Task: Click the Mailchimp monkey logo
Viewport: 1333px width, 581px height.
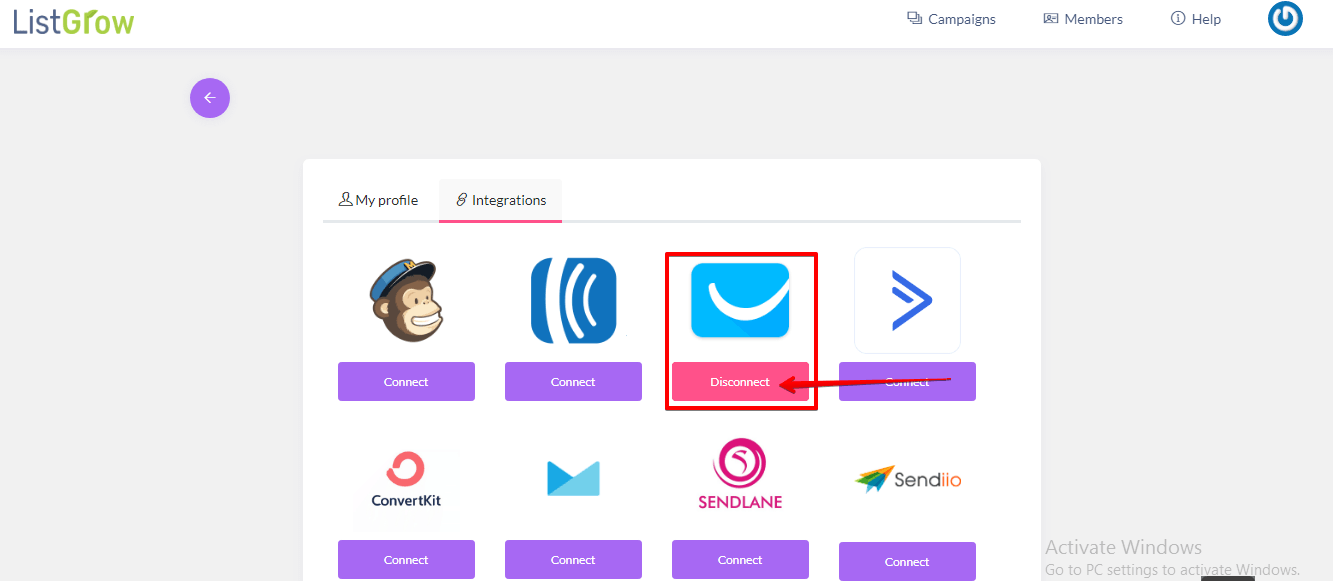Action: tap(406, 301)
